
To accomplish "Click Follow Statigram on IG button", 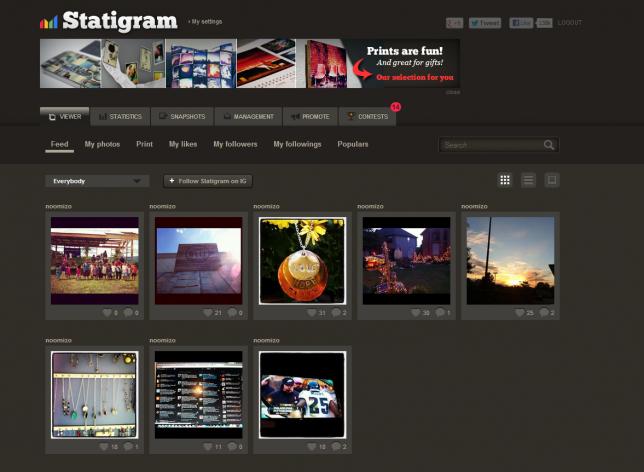I will (208, 181).
